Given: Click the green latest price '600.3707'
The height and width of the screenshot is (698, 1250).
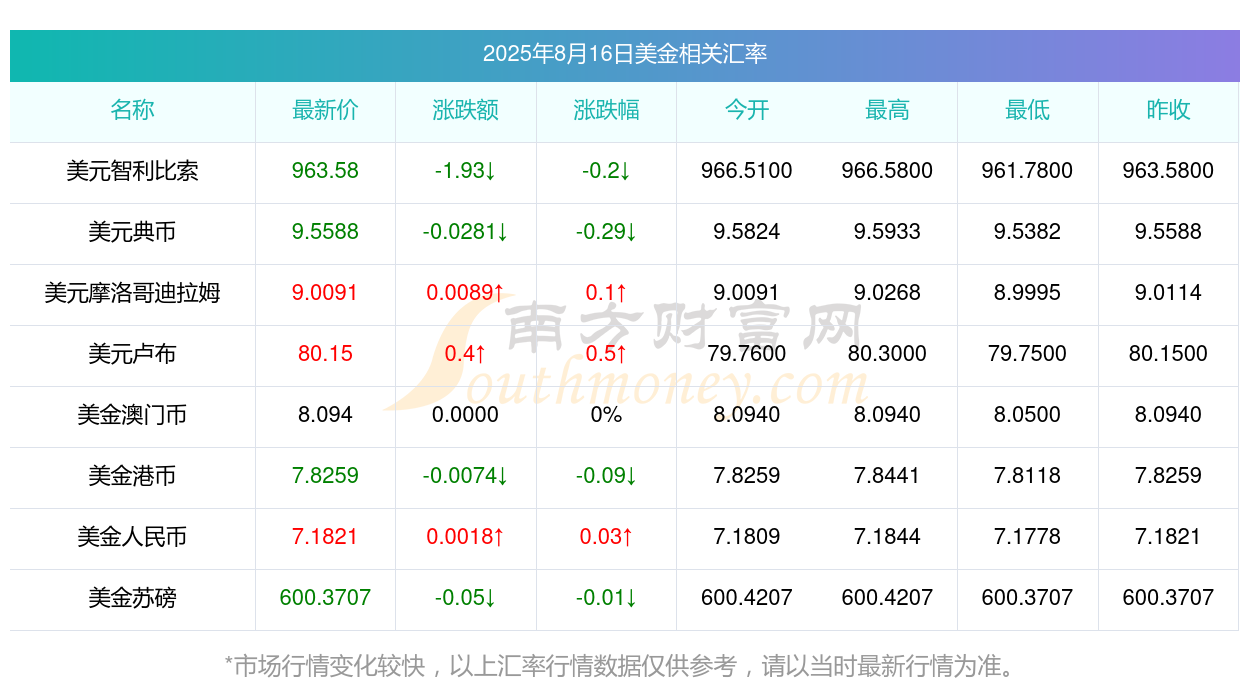Looking at the screenshot, I should point(325,598).
